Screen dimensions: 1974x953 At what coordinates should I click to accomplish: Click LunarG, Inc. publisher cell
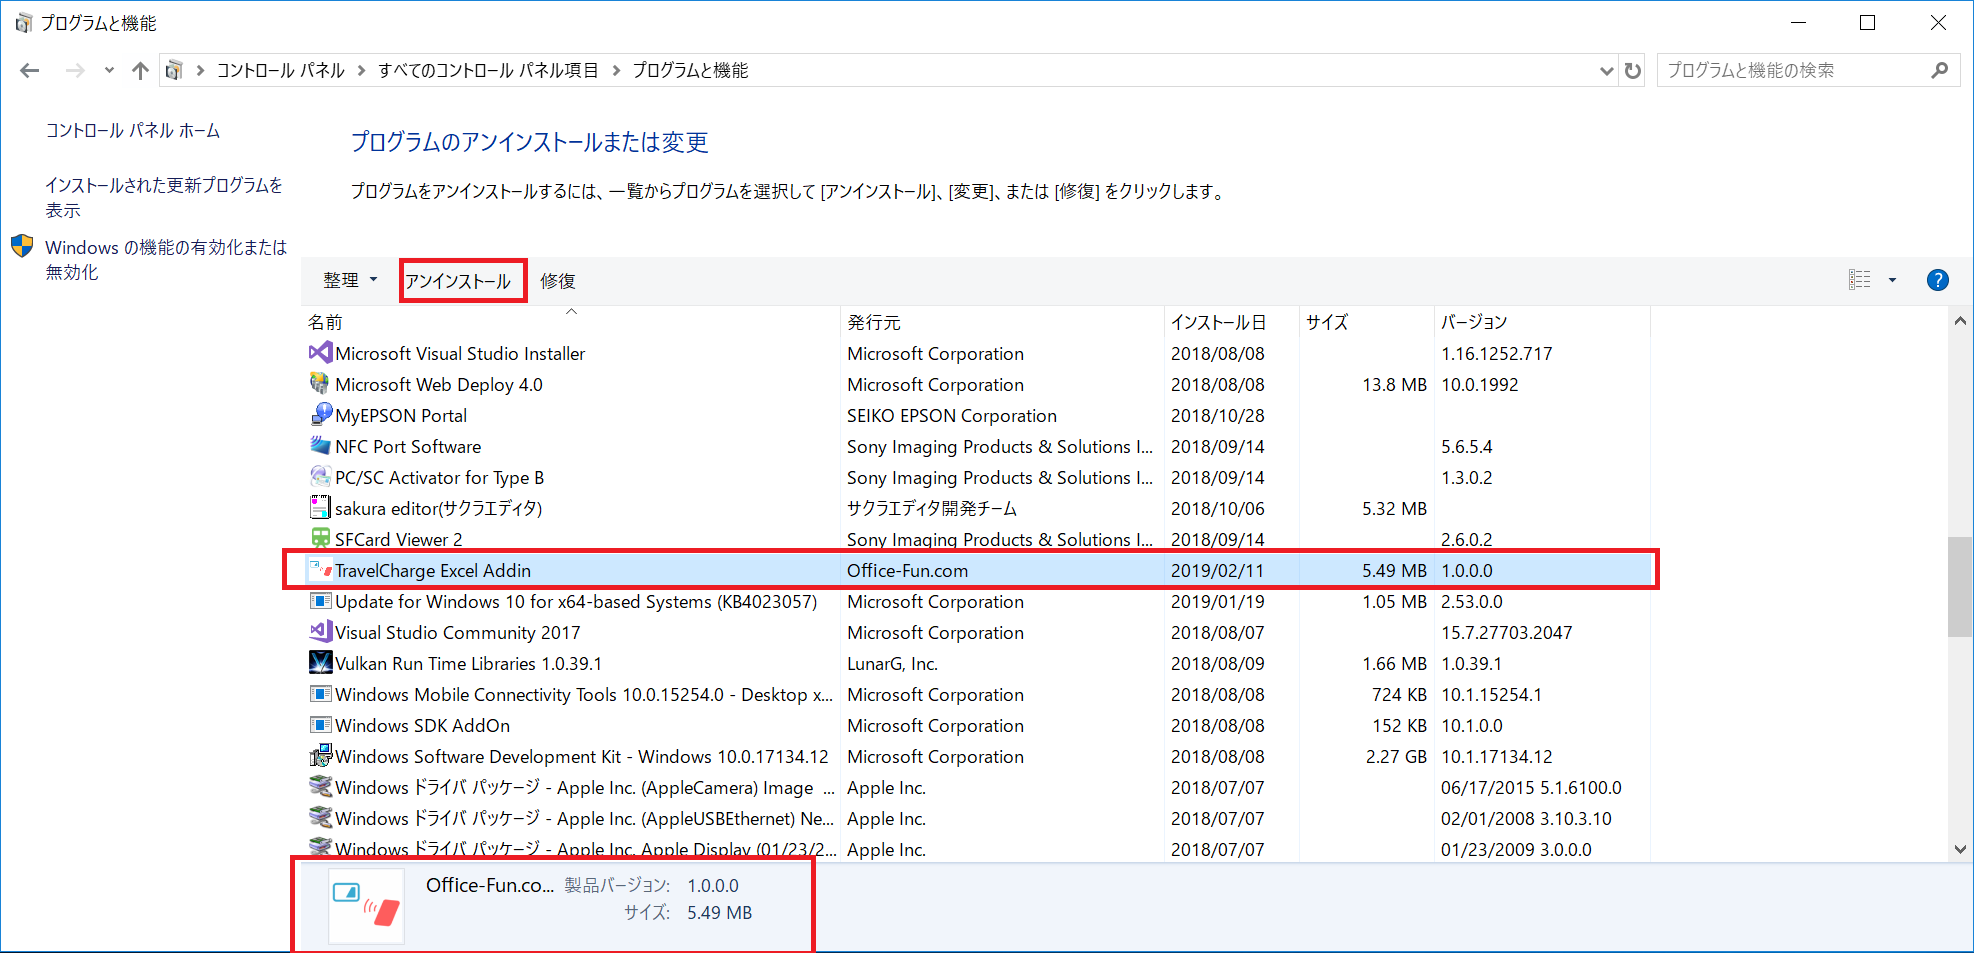[x=892, y=664]
